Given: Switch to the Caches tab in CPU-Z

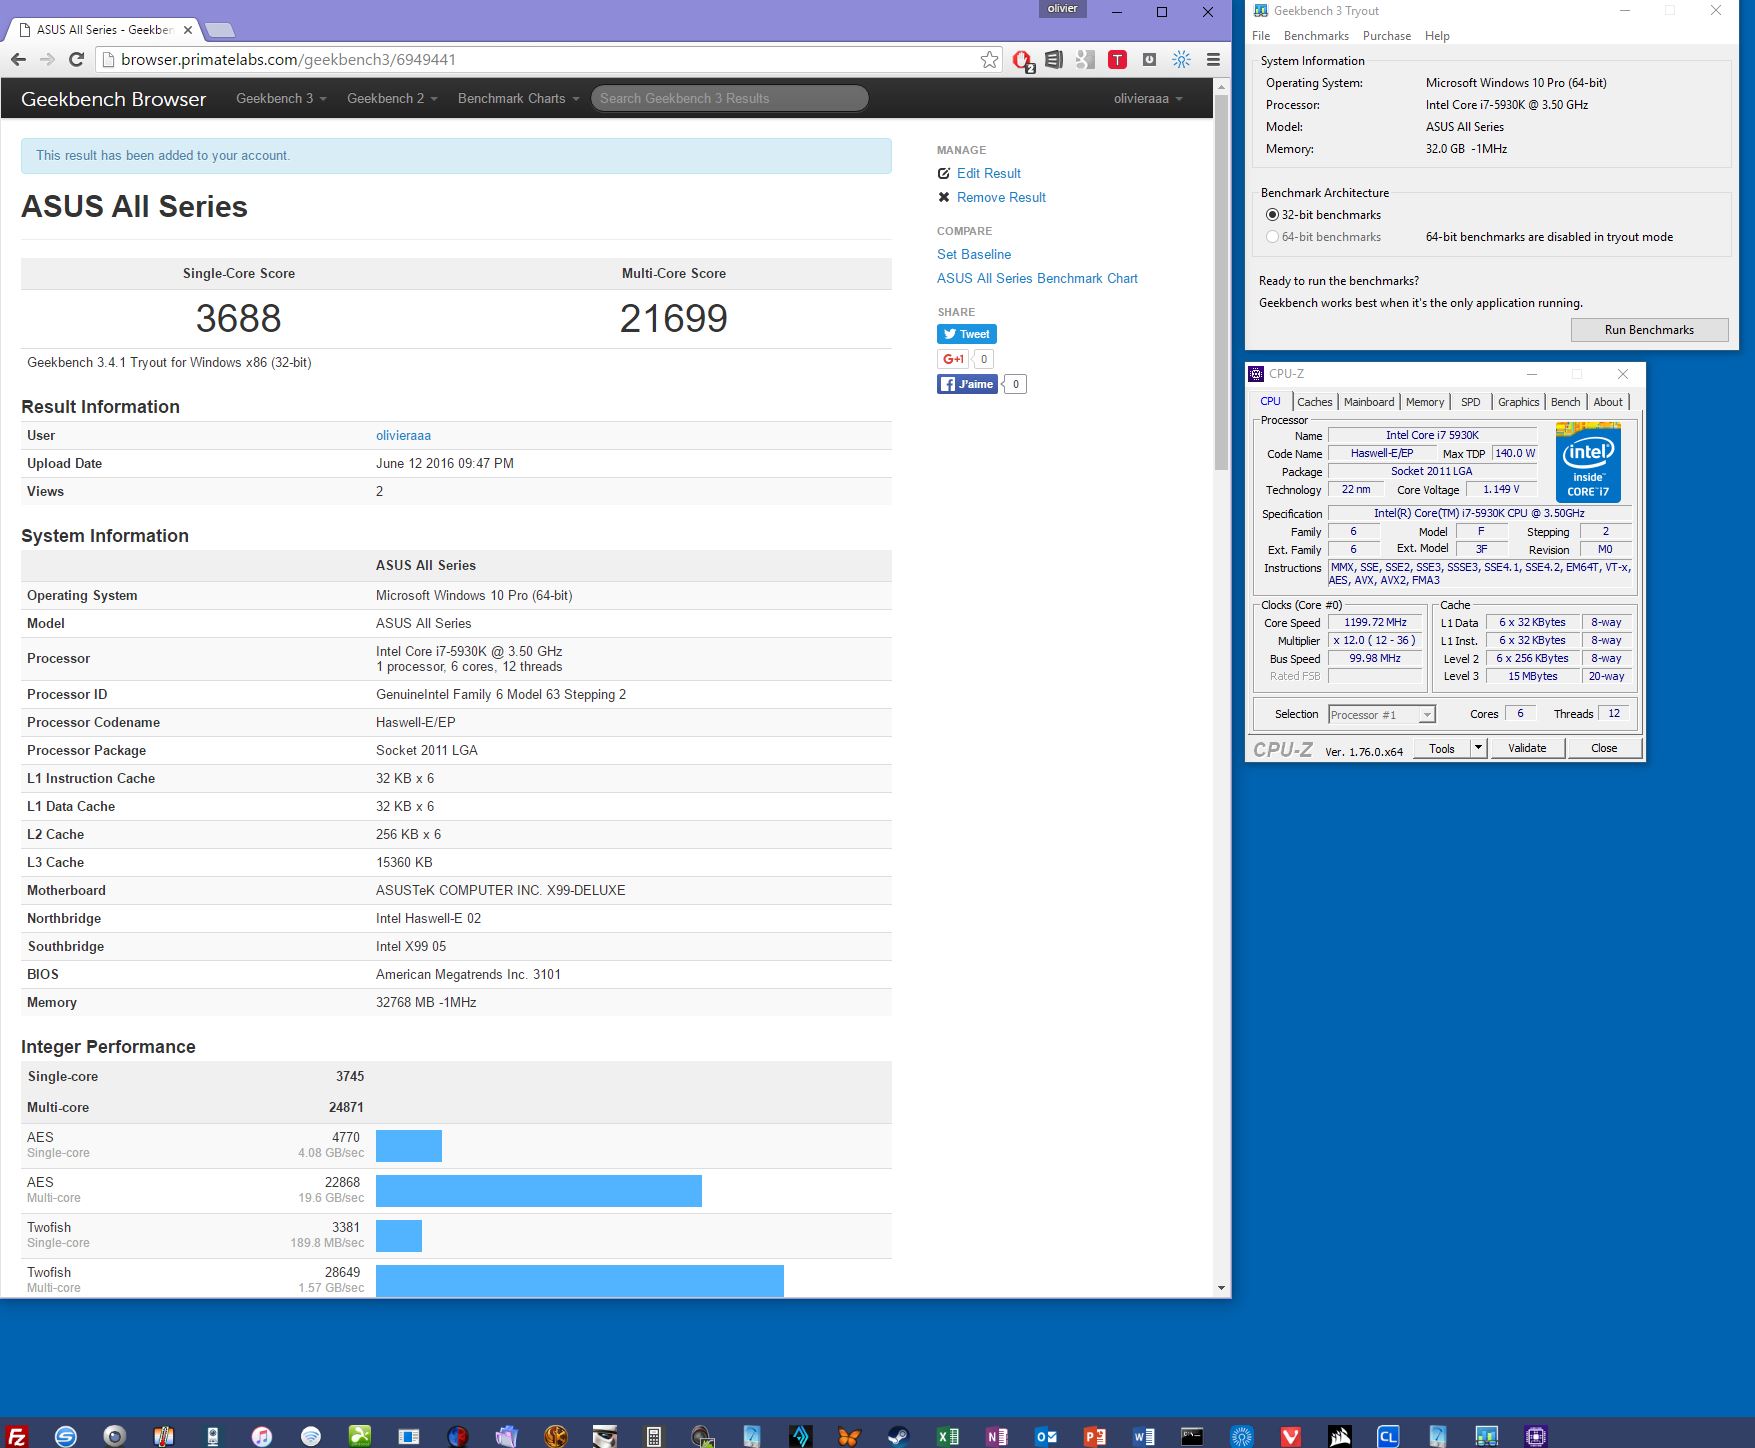Looking at the screenshot, I should click(1315, 402).
